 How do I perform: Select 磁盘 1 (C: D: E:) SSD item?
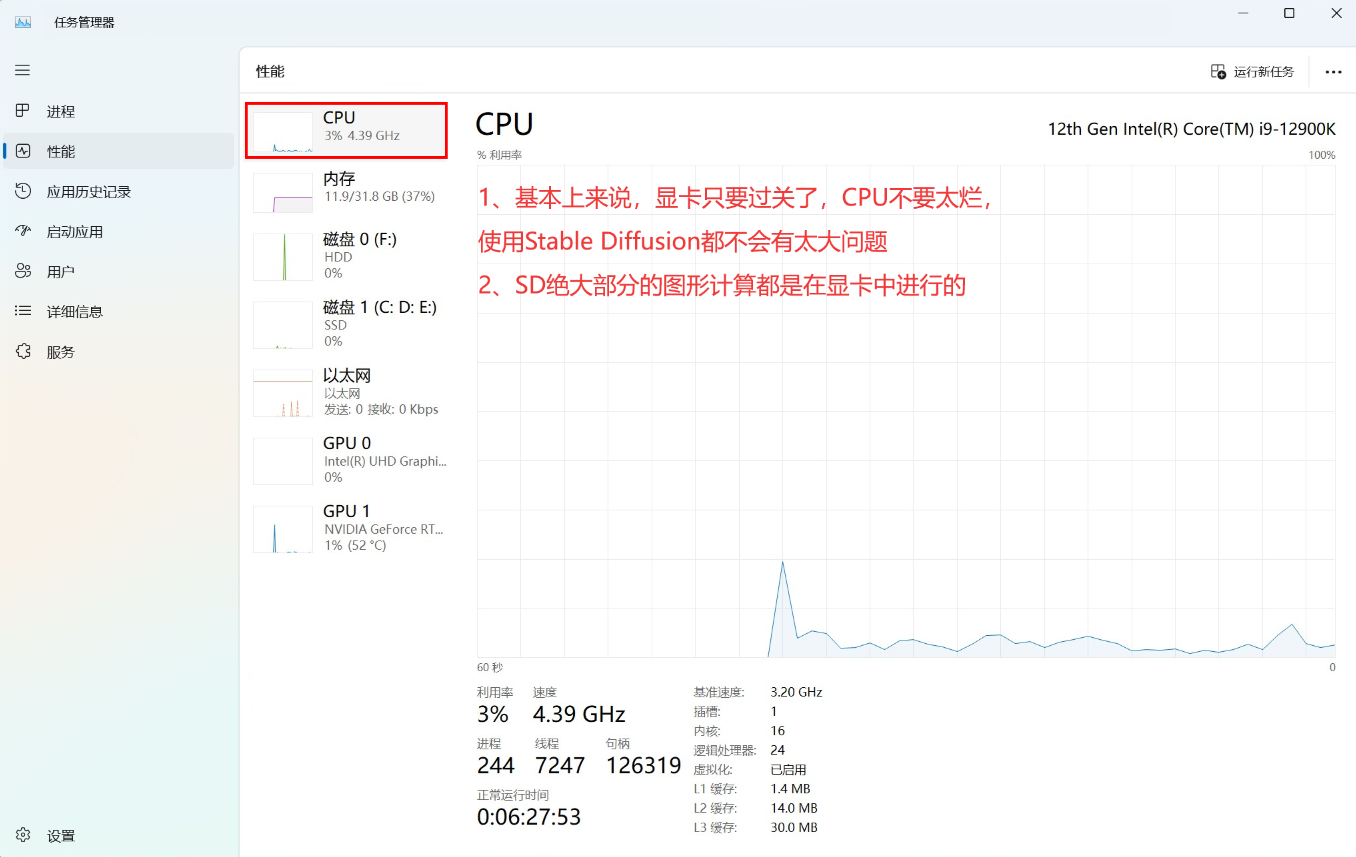[x=346, y=323]
